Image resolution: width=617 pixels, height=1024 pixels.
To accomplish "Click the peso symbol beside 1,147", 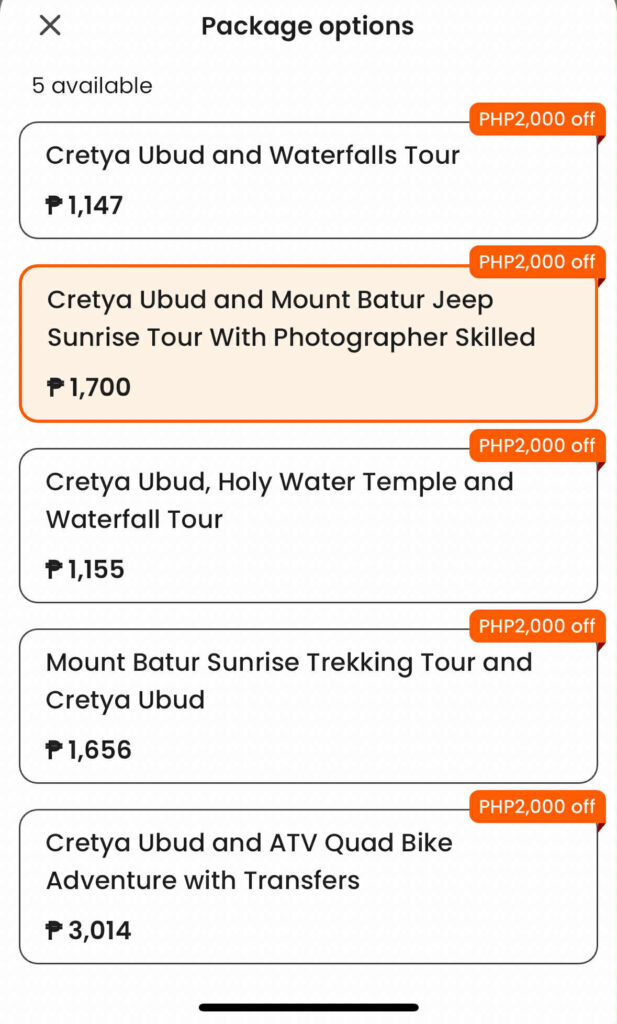I will pos(55,206).
